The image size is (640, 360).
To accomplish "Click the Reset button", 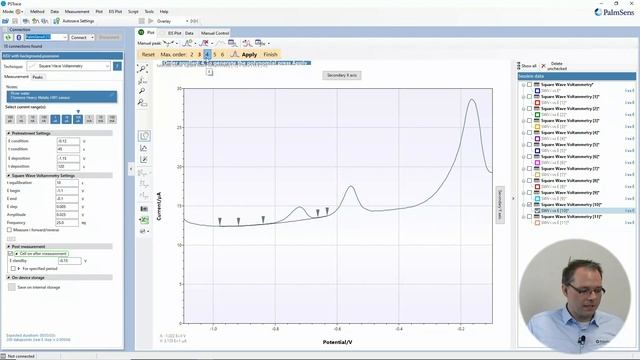I will click(x=148, y=54).
